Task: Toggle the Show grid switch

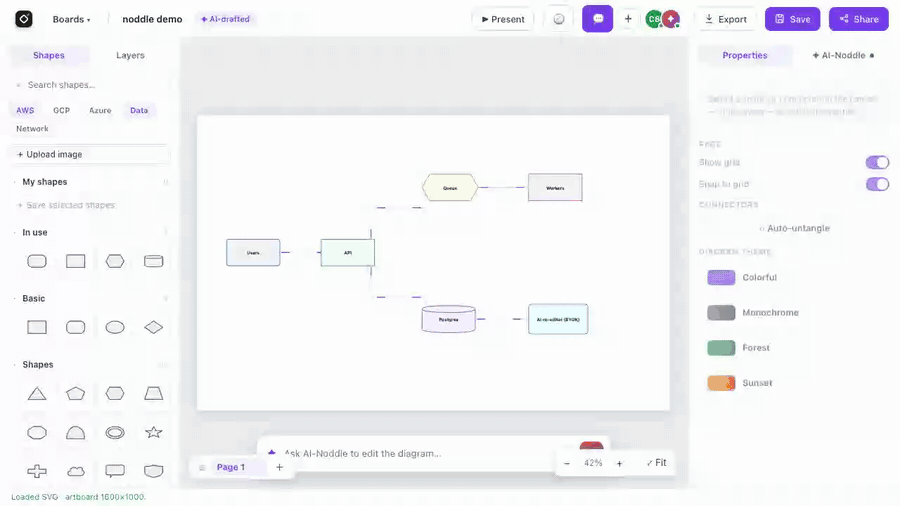Action: (877, 162)
